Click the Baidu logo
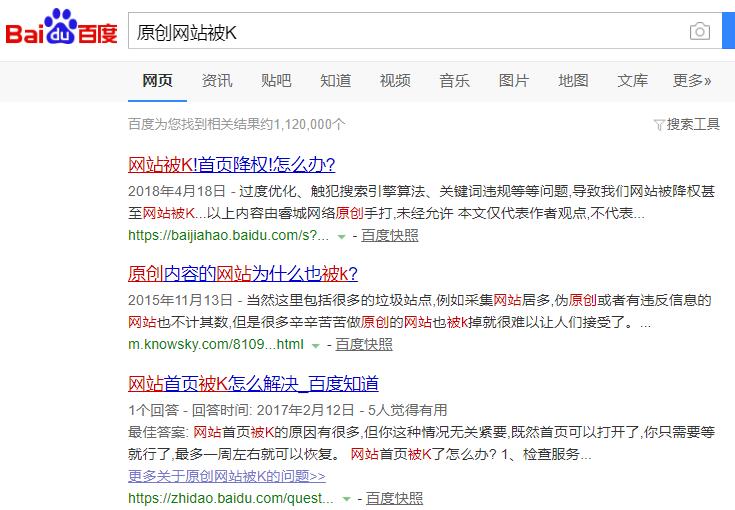Screen dimensions: 735x510 (x=61, y=27)
